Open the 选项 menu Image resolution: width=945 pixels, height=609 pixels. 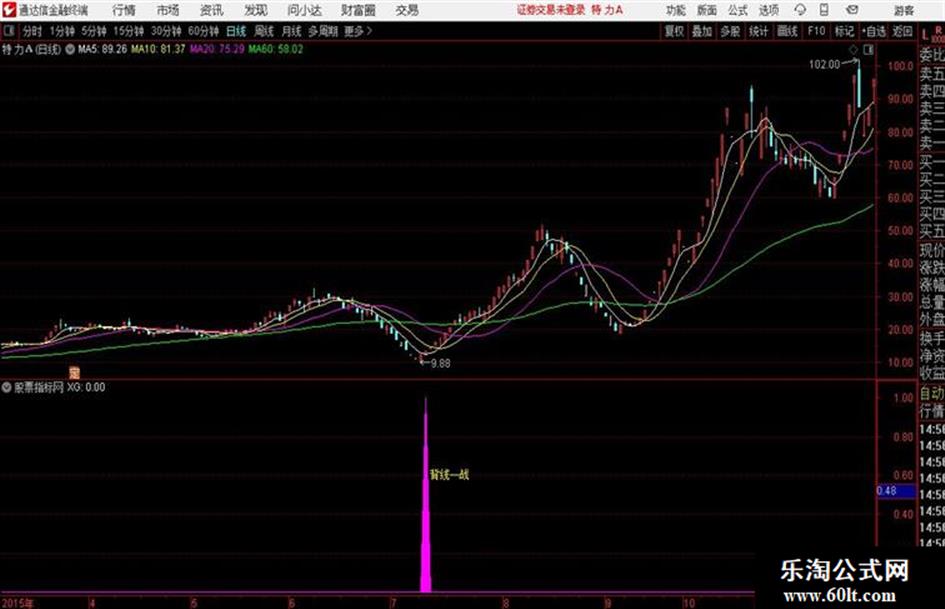pos(768,10)
